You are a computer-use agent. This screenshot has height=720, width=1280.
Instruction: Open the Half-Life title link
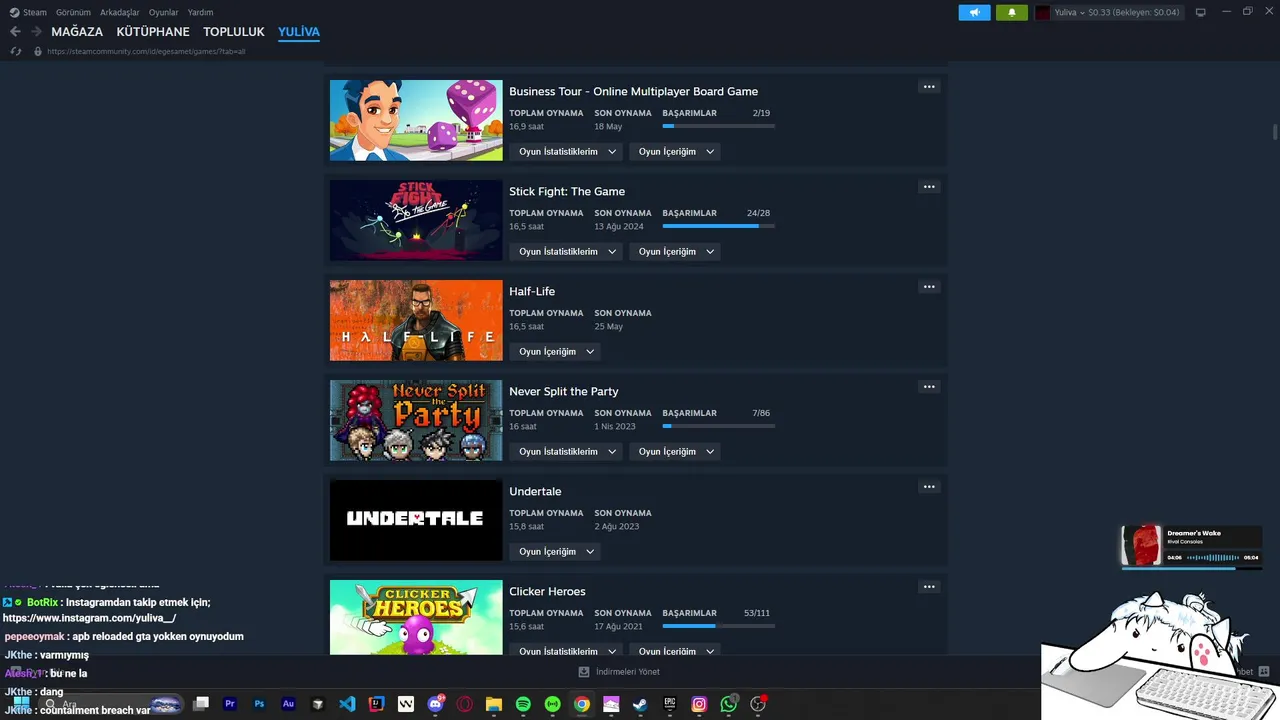(532, 291)
